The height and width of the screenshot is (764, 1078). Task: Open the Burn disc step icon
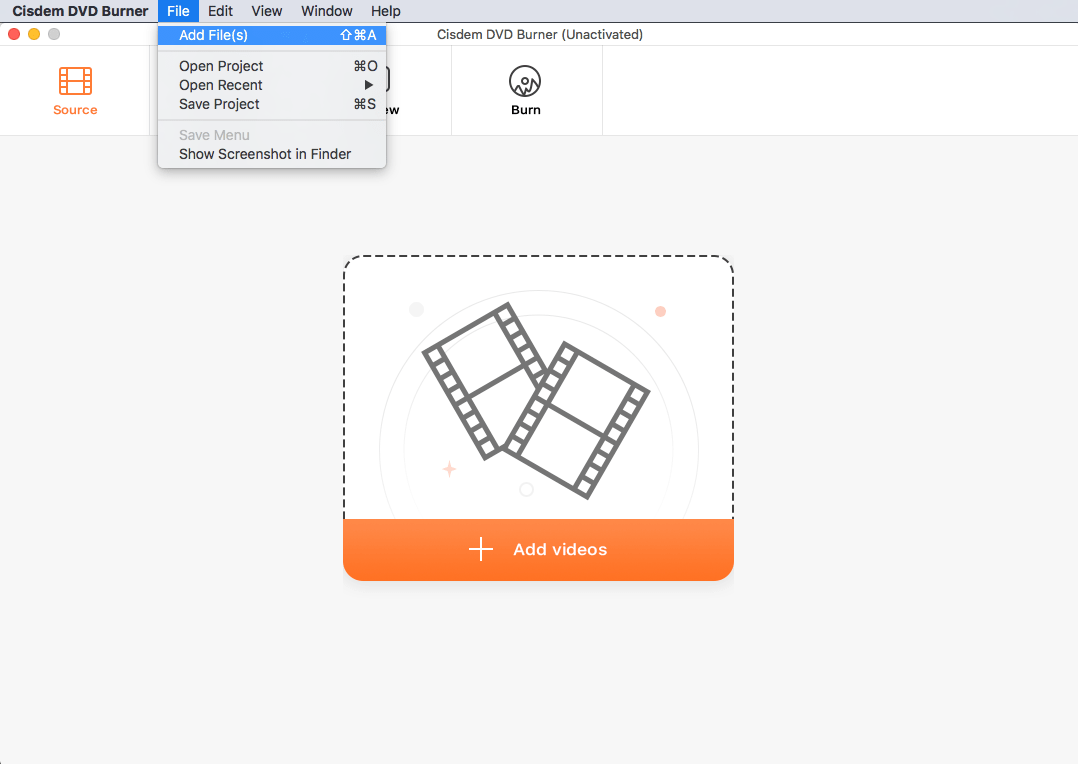[525, 81]
